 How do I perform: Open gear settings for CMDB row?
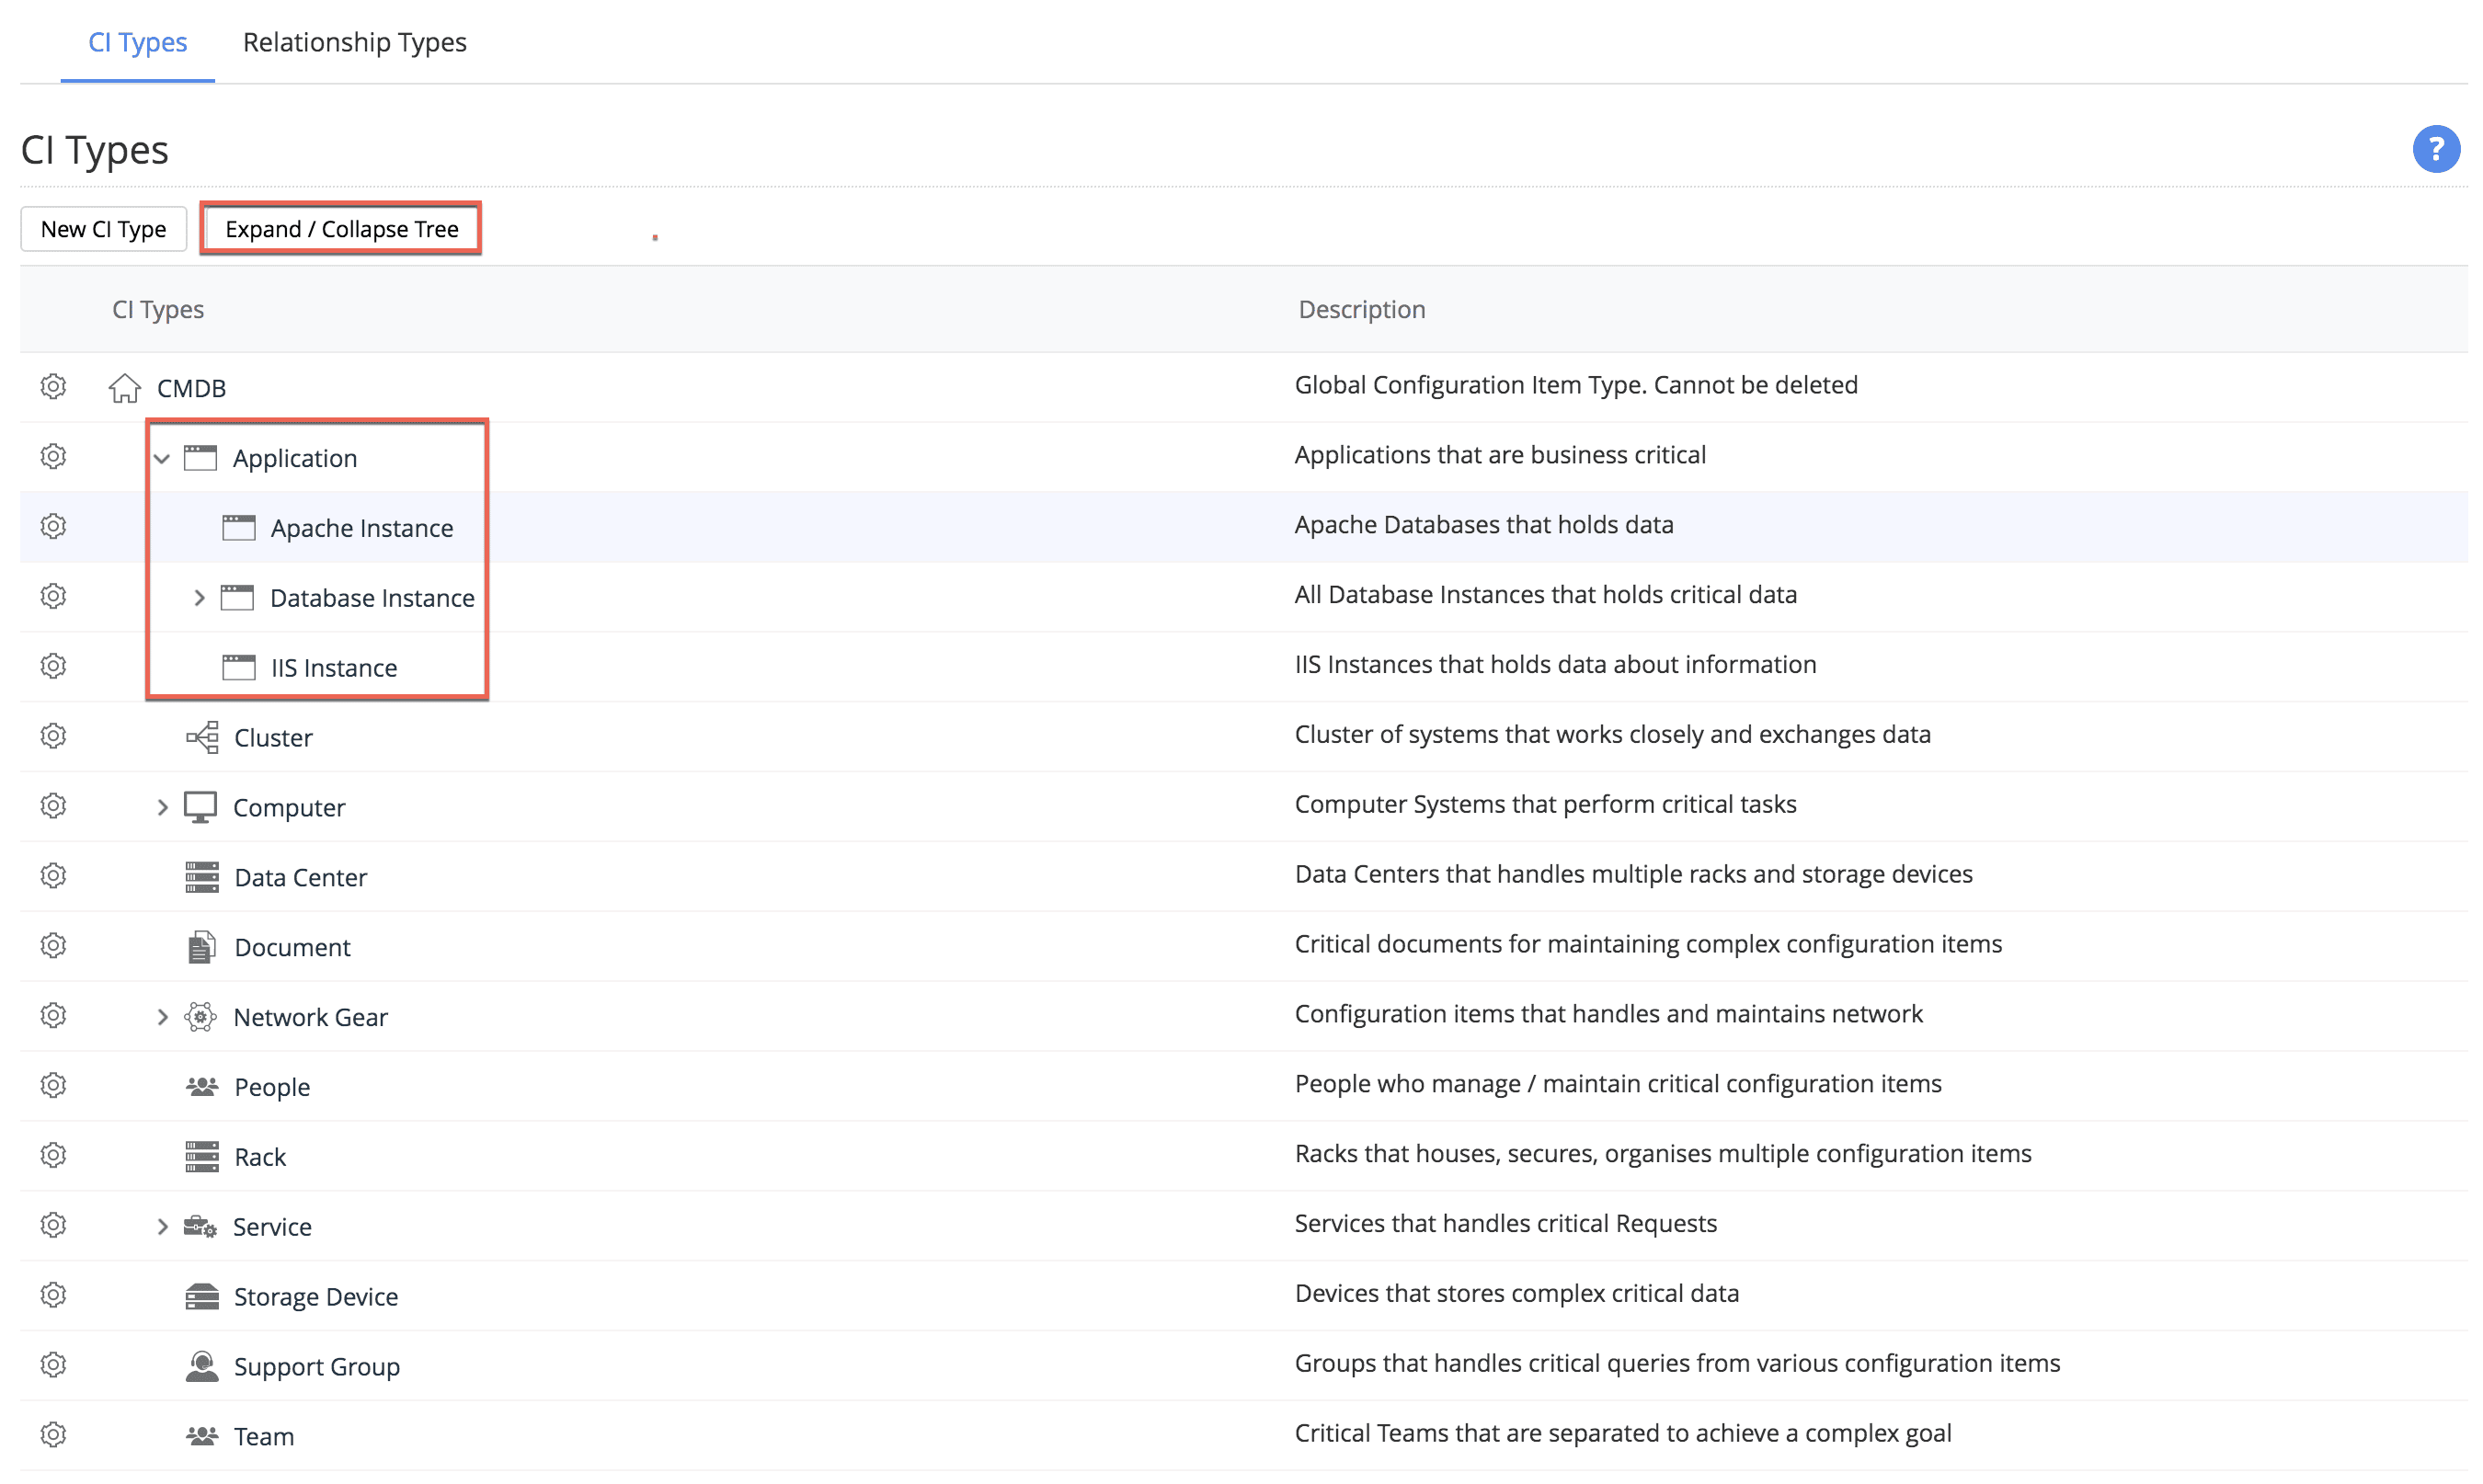click(x=53, y=386)
